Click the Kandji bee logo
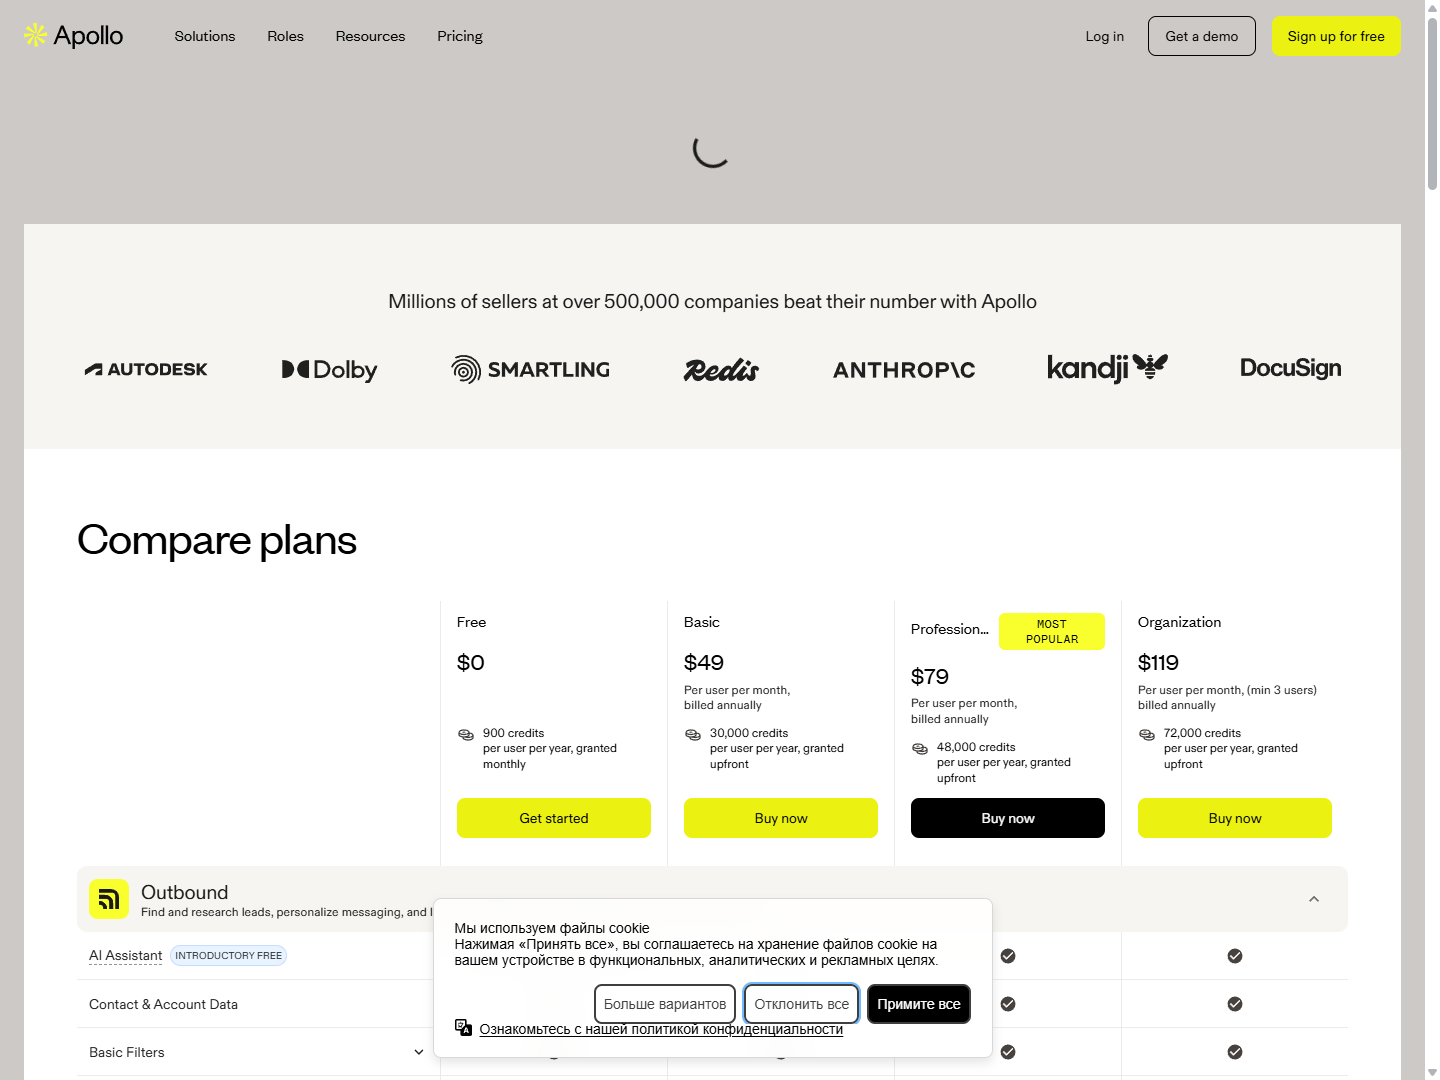Viewport: 1440px width, 1080px height. coord(1107,367)
